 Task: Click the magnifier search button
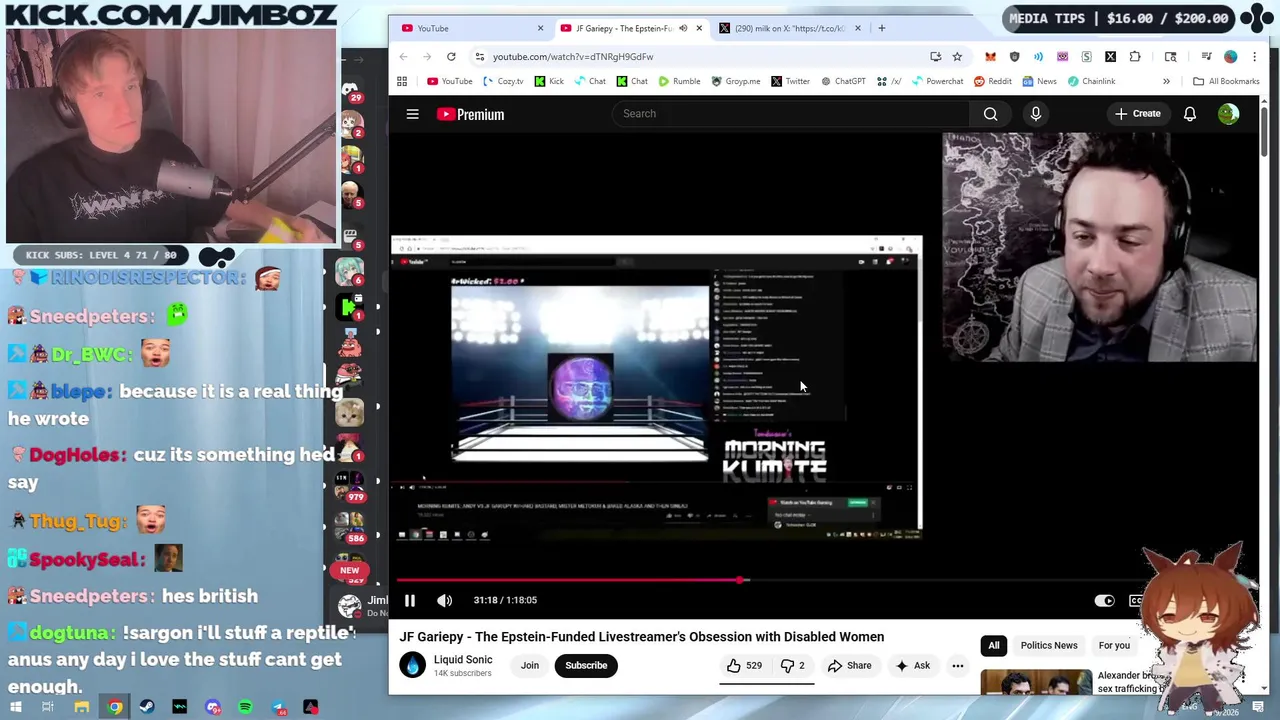[x=990, y=114]
